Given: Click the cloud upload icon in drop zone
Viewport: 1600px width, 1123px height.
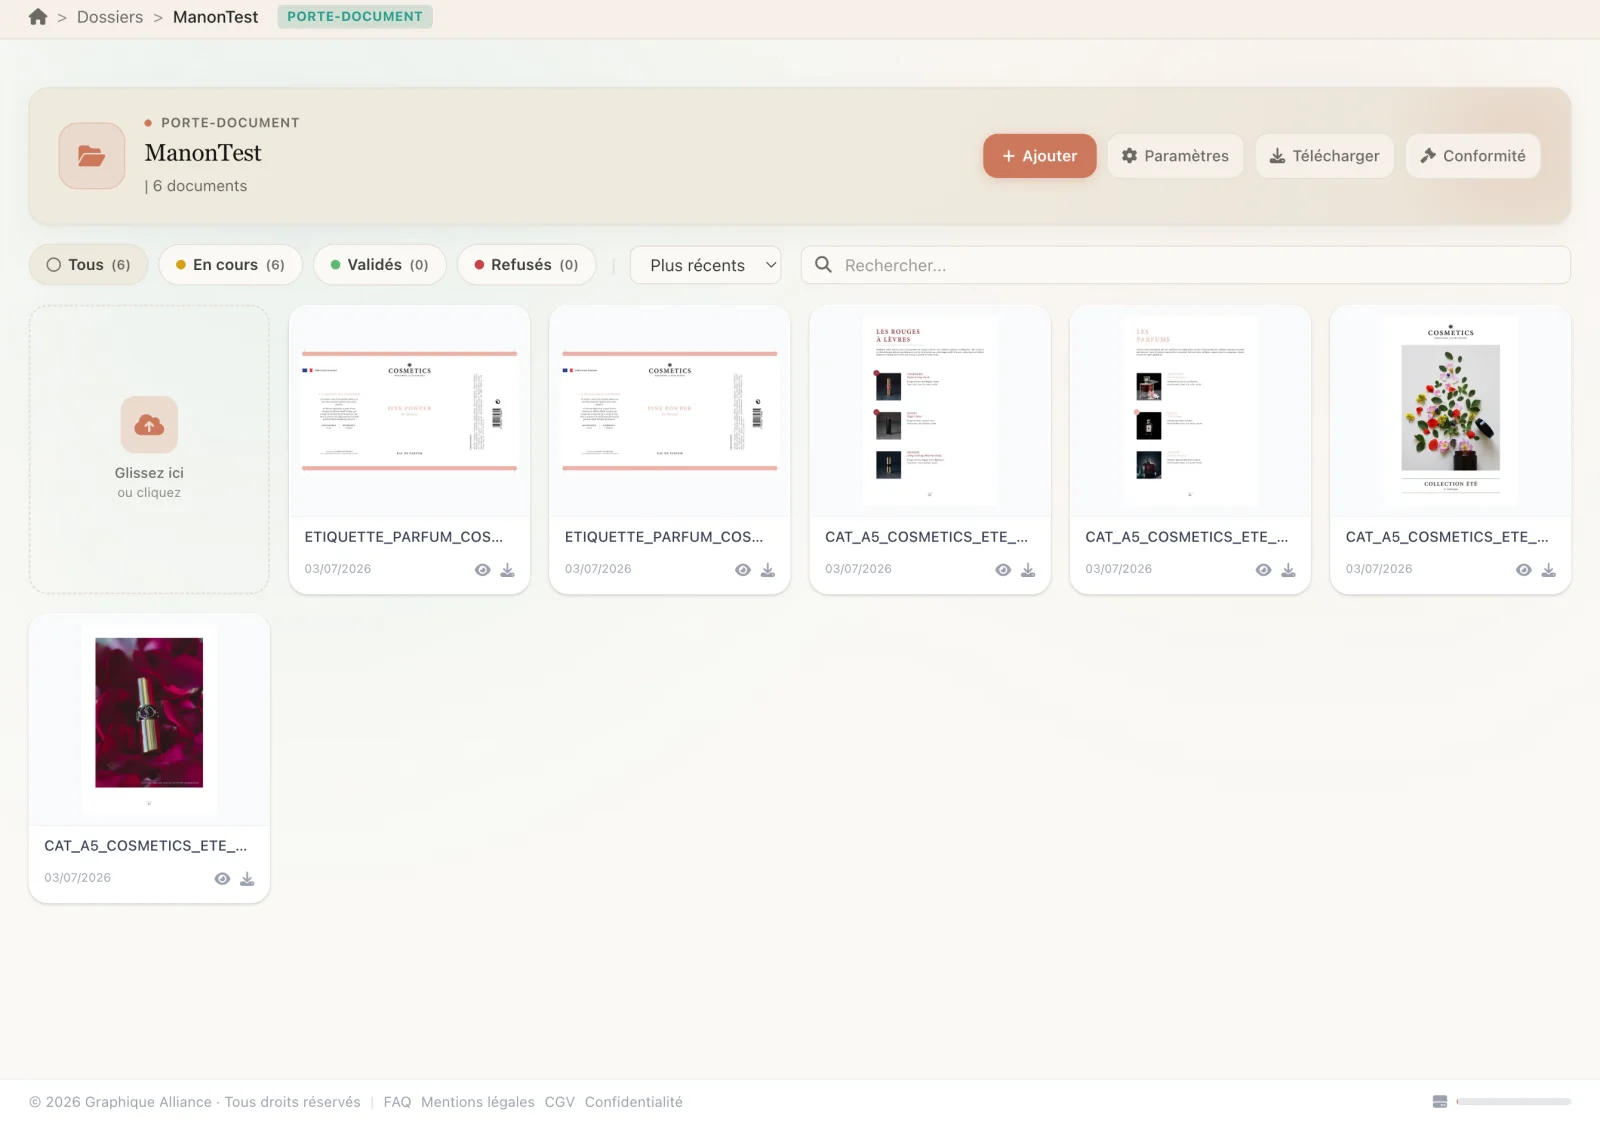Looking at the screenshot, I should [149, 425].
